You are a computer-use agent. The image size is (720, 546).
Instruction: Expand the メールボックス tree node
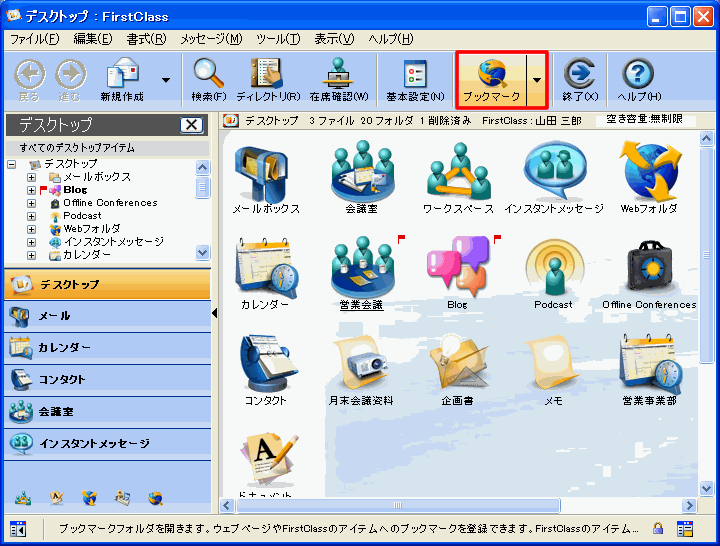(x=32, y=177)
